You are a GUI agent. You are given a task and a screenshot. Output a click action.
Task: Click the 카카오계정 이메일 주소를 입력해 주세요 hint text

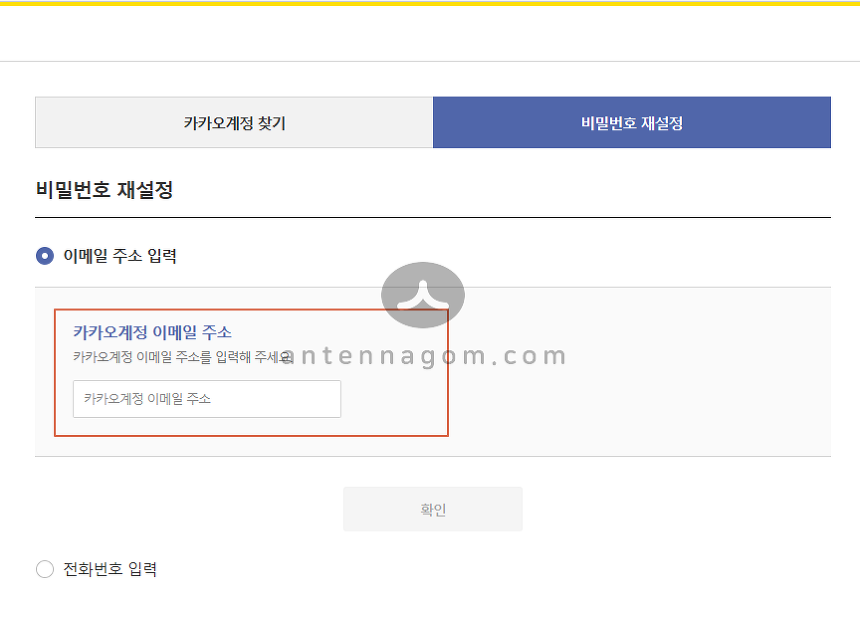pos(183,357)
